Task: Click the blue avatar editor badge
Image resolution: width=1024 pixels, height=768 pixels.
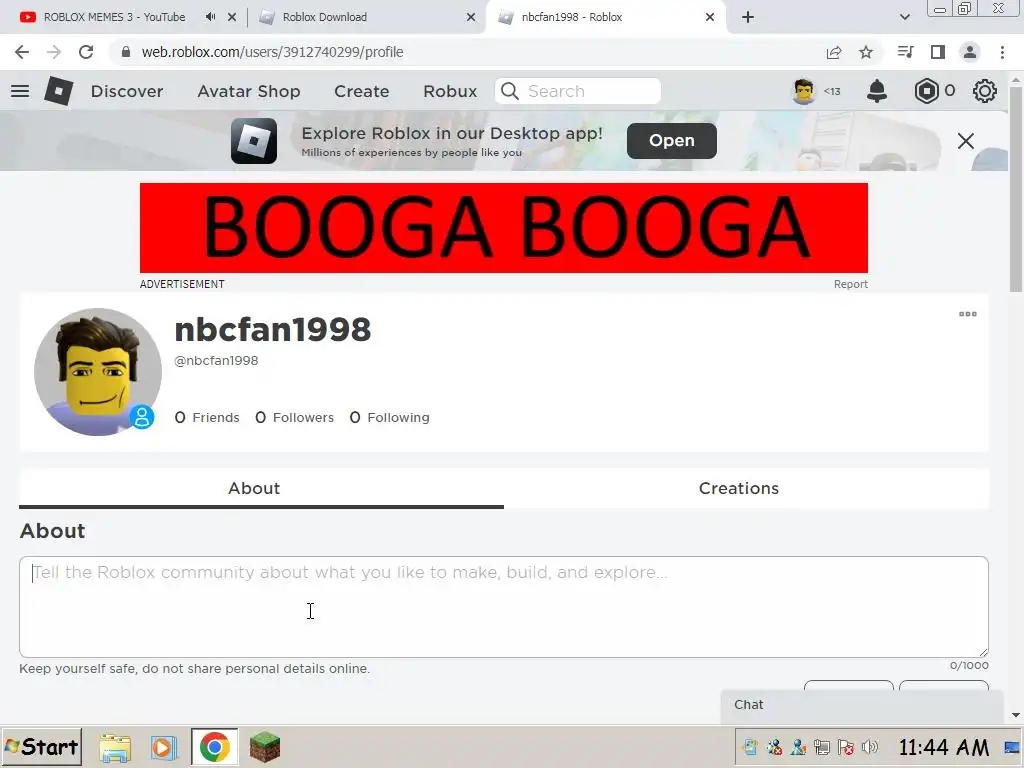Action: 142,417
